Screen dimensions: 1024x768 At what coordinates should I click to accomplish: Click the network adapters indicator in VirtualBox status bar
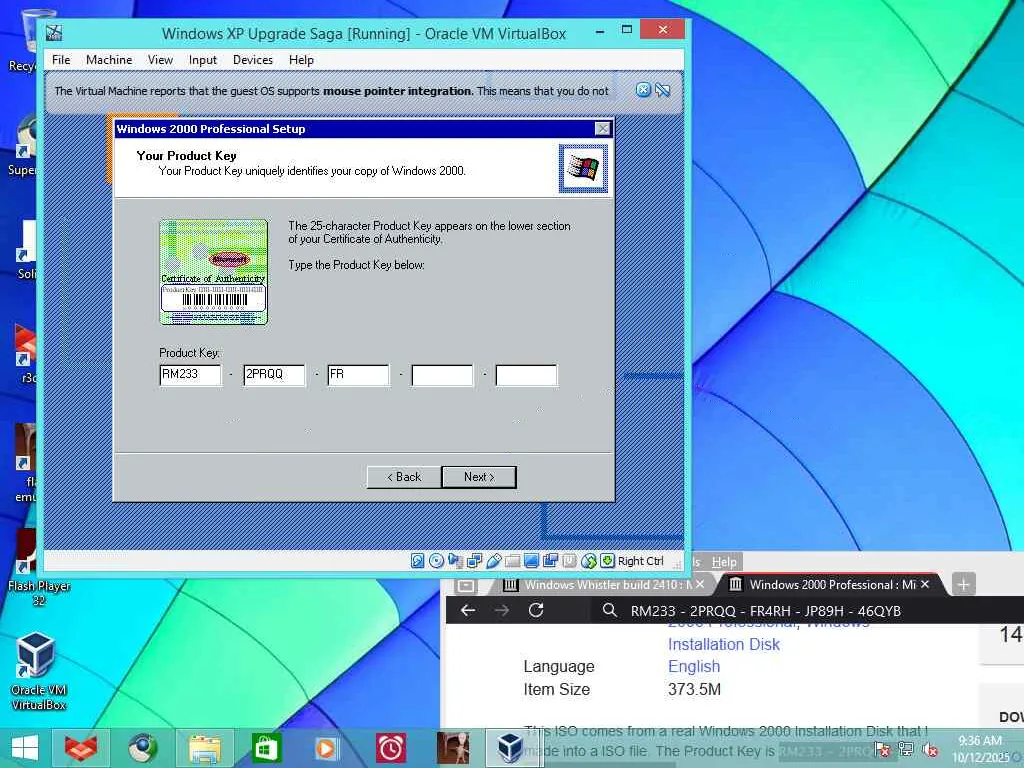pos(474,560)
